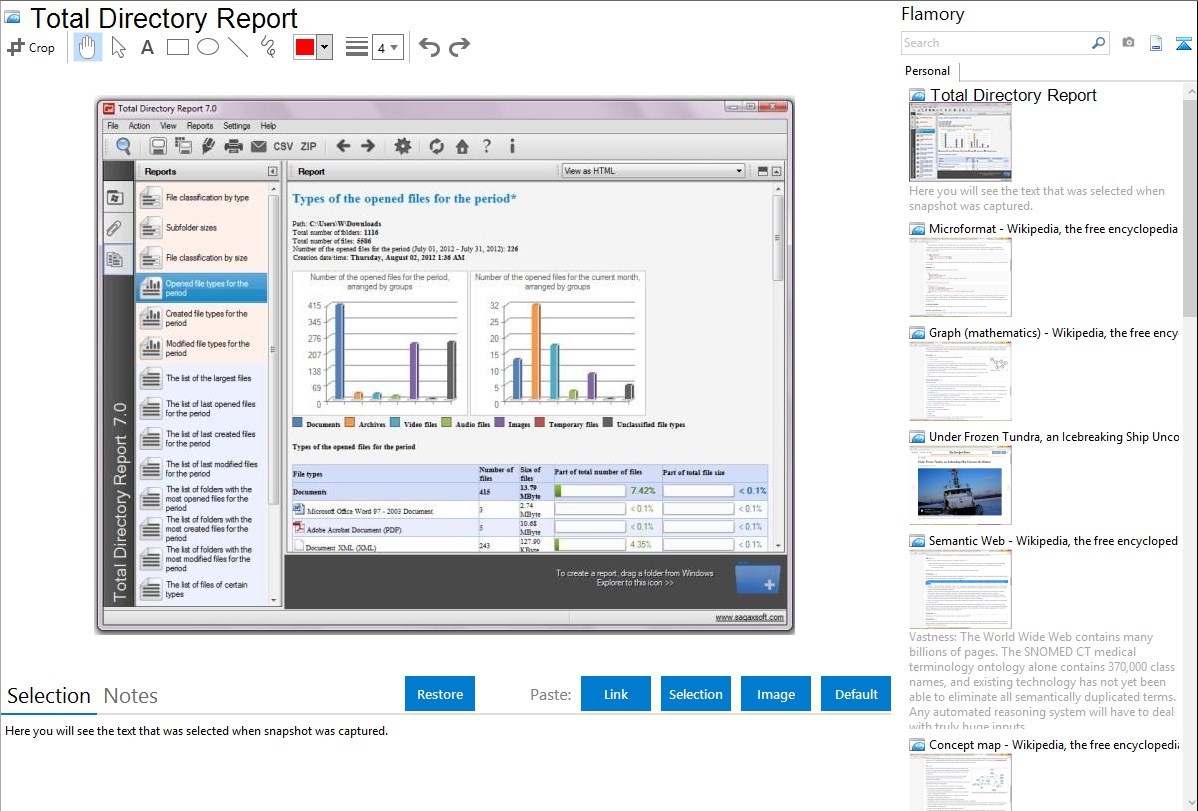Open the color picker dropdown arrow
Screen dimensions: 1198x811
[x=325, y=47]
